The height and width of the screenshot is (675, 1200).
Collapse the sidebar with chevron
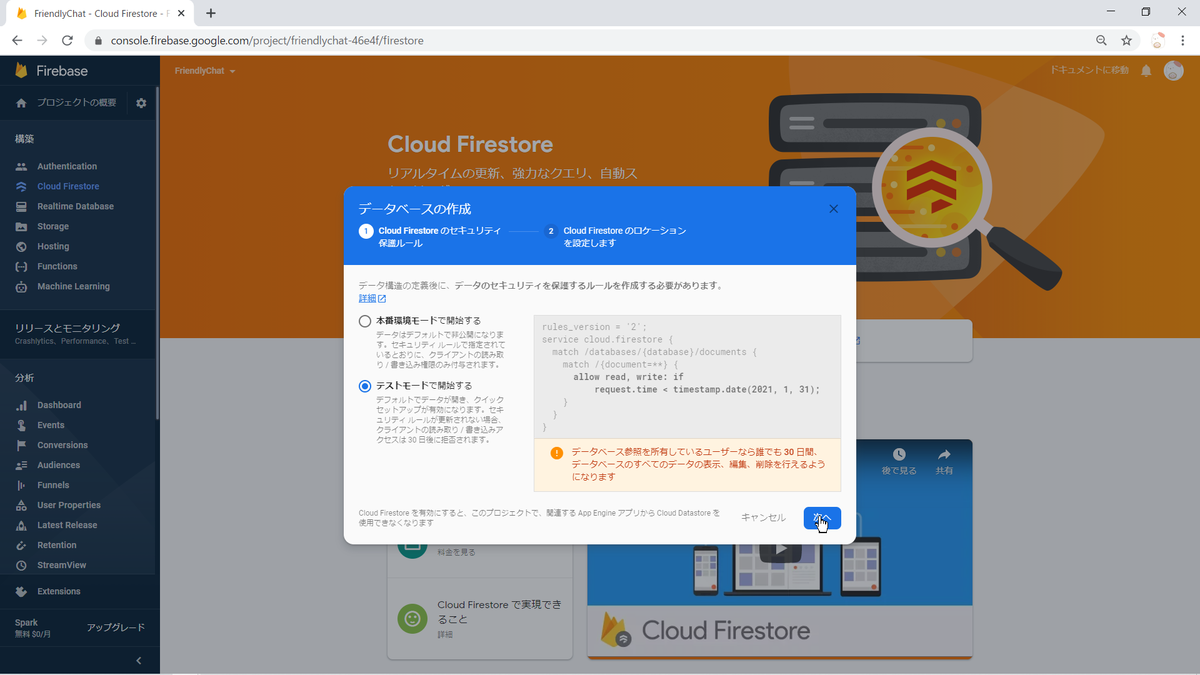point(138,660)
